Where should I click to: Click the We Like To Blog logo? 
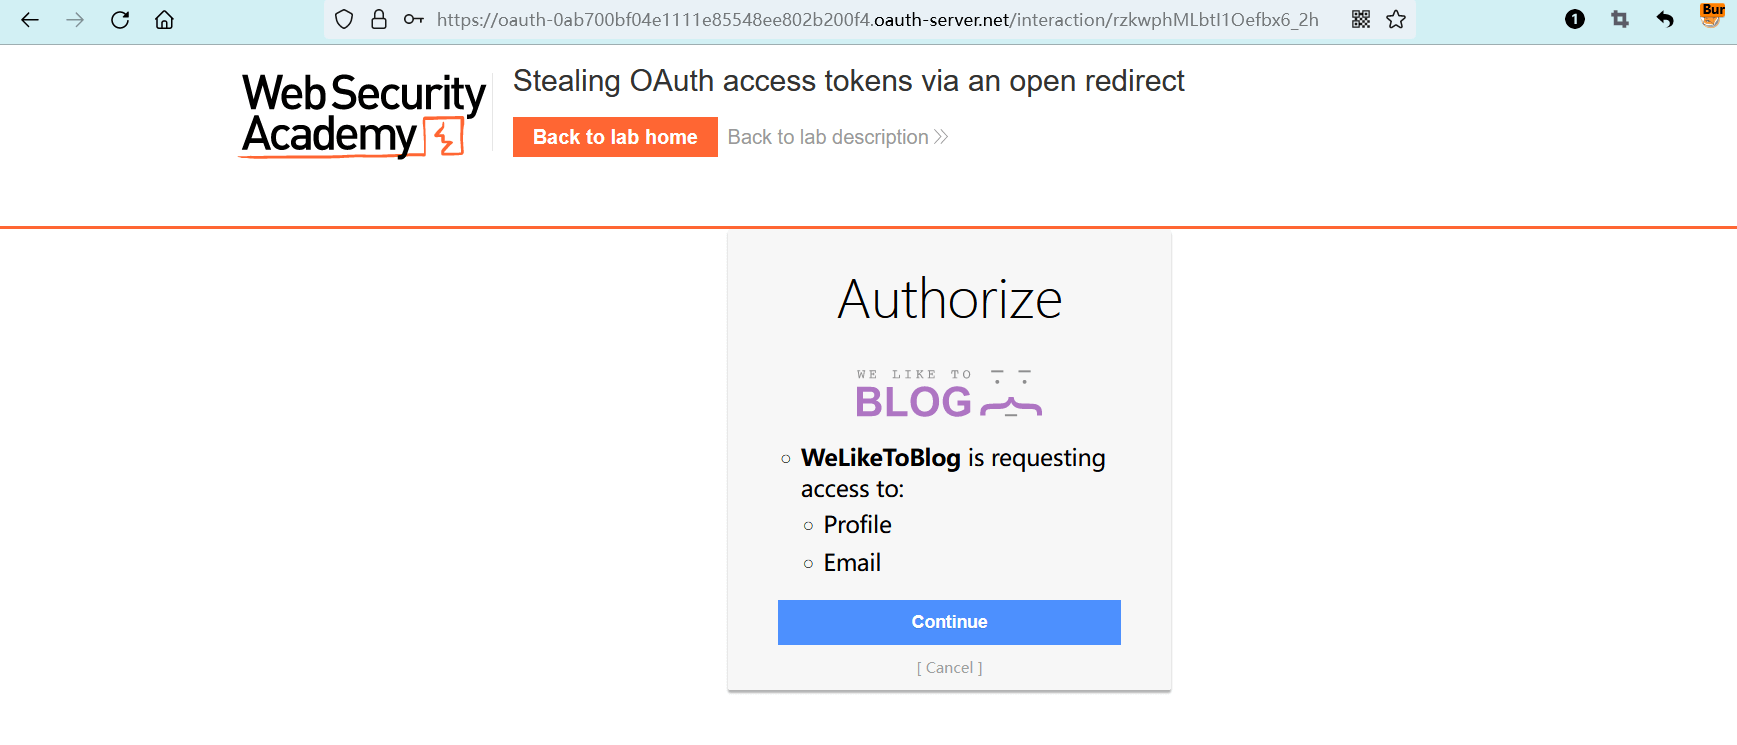coord(949,393)
